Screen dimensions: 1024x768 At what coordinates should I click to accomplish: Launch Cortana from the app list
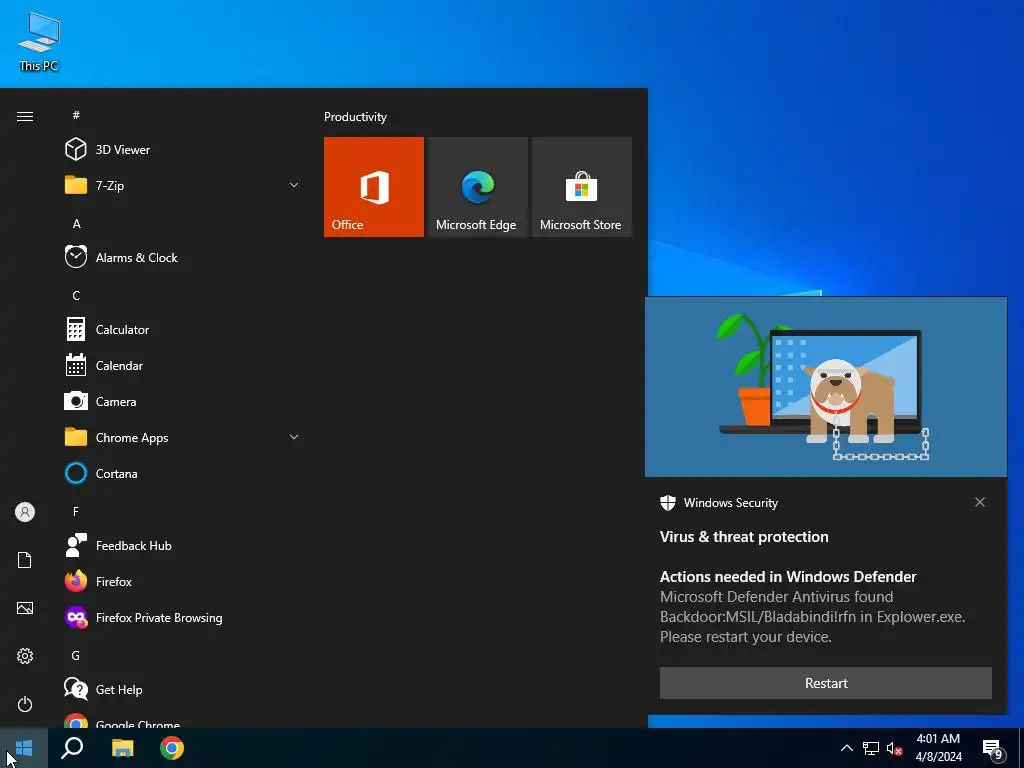coord(183,473)
